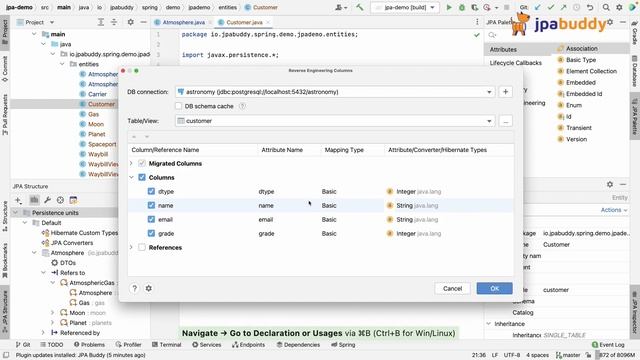Show DB schema cache help tooltip icon
Screen dimensions: 640x360
(242, 106)
